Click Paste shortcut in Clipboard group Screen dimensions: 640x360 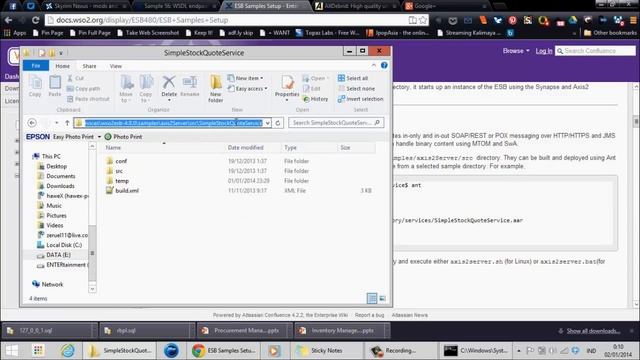88,99
